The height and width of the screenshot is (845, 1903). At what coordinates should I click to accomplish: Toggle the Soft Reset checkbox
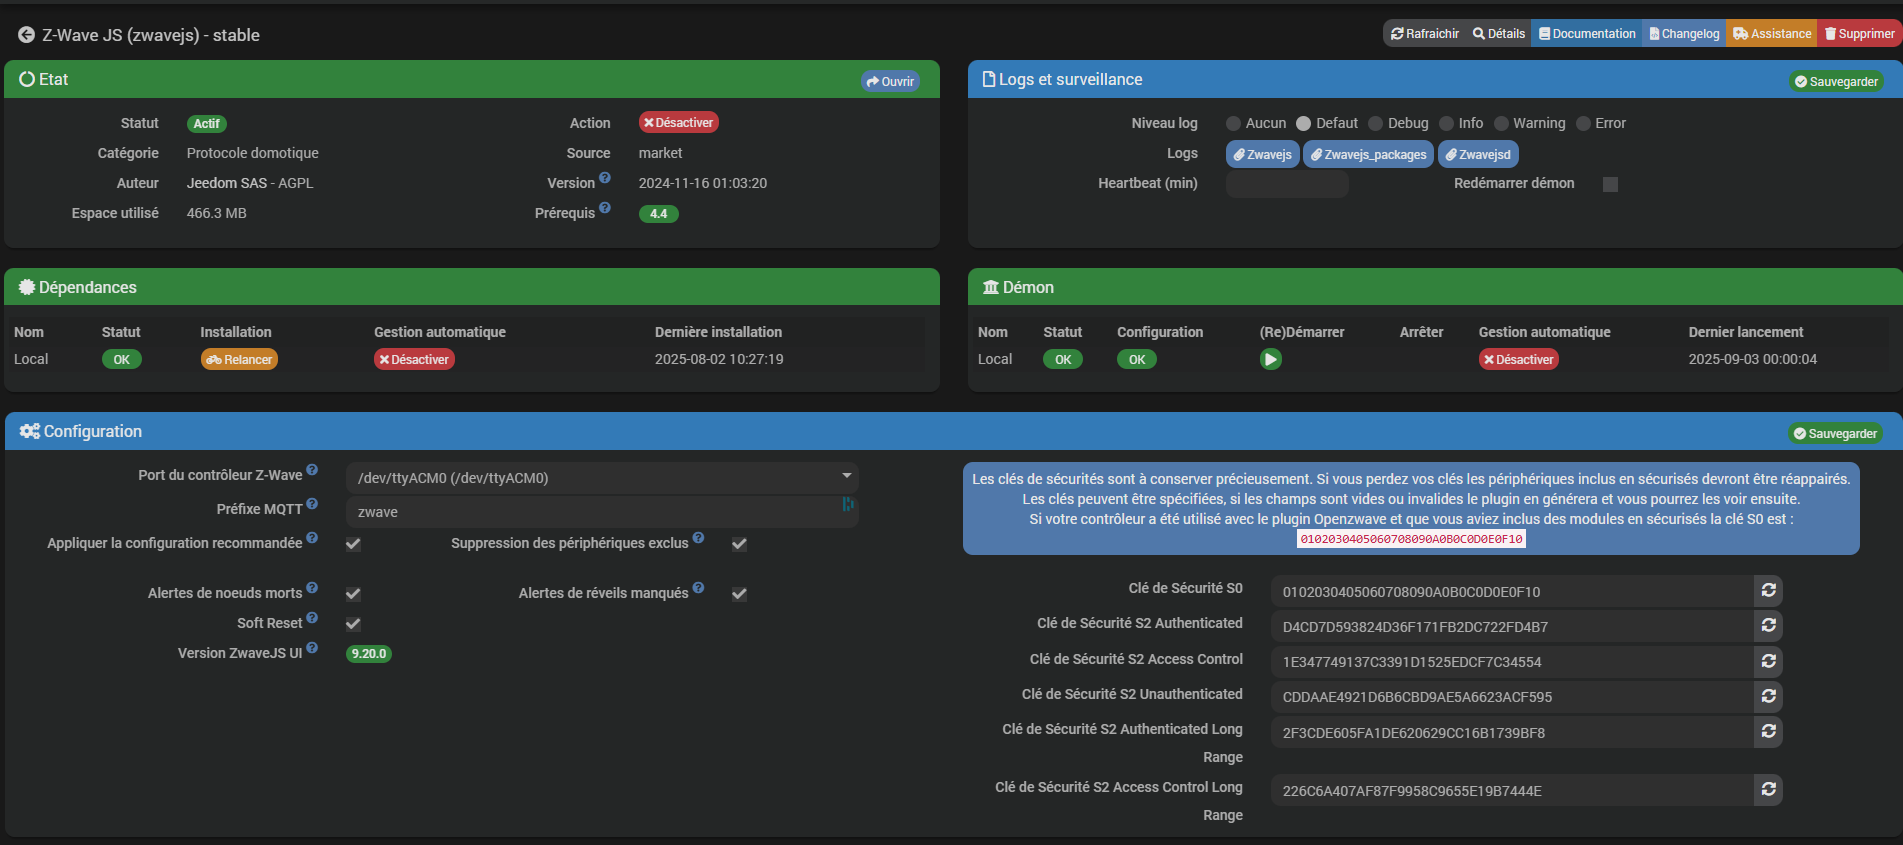point(353,624)
